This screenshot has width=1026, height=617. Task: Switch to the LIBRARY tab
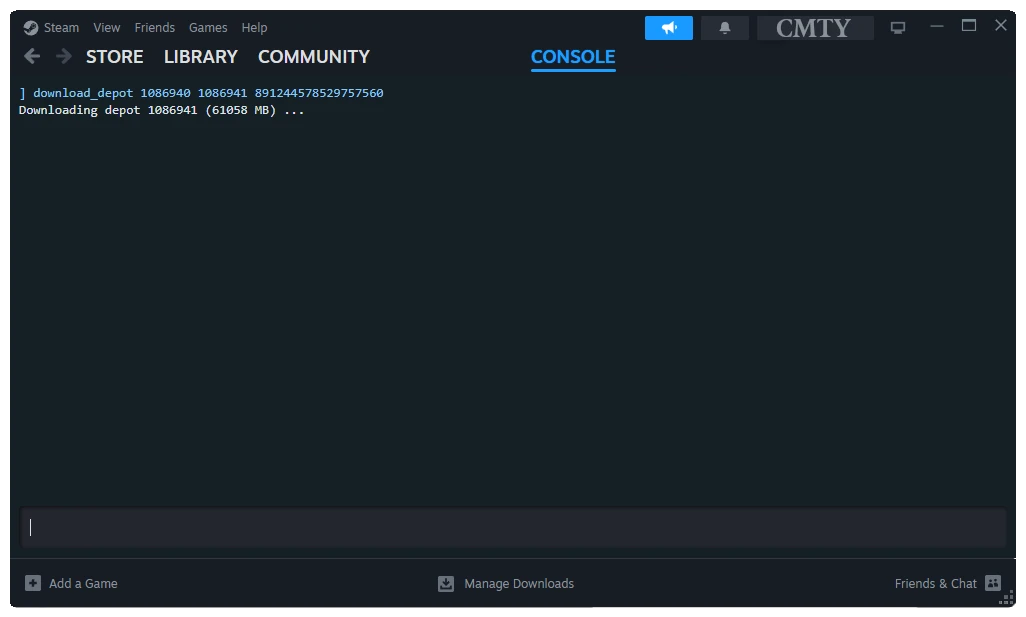tap(200, 57)
